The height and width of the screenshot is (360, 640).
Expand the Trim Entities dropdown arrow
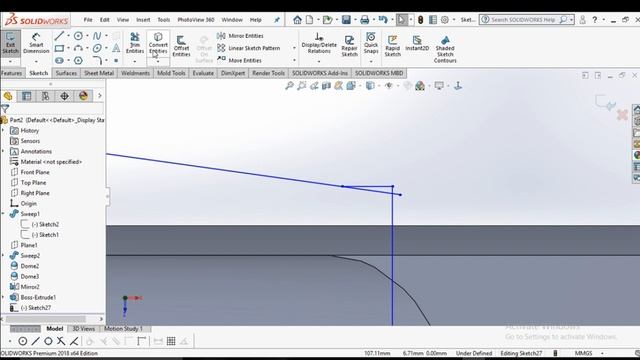pyautogui.click(x=135, y=62)
